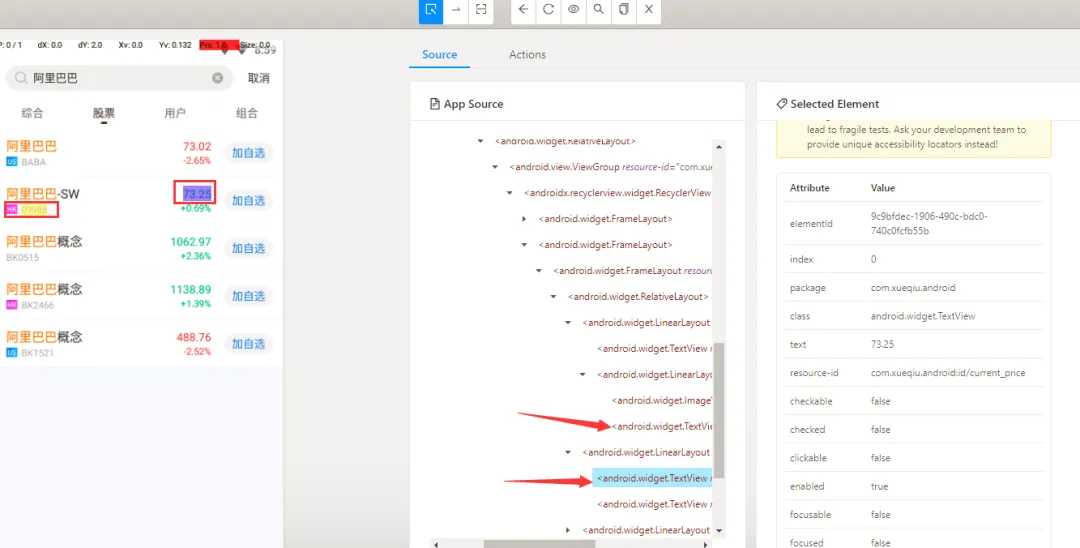Click the elementId value 9c9bfdec-1906-490c
This screenshot has height=548, width=1080.
click(929, 223)
